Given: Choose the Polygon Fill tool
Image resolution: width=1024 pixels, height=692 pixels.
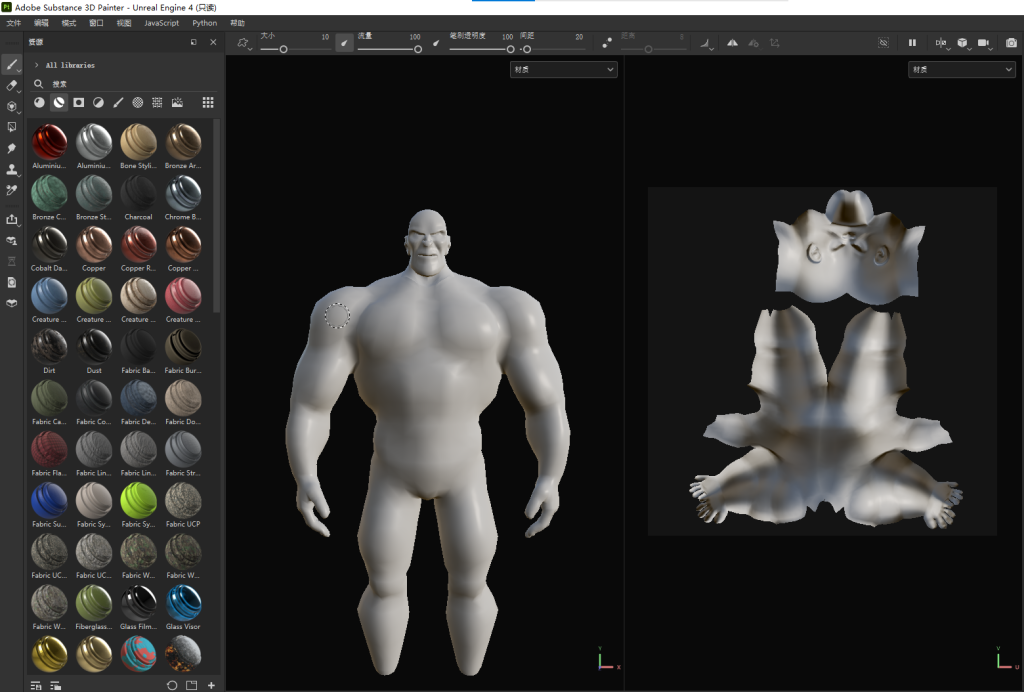Looking at the screenshot, I should (x=12, y=127).
